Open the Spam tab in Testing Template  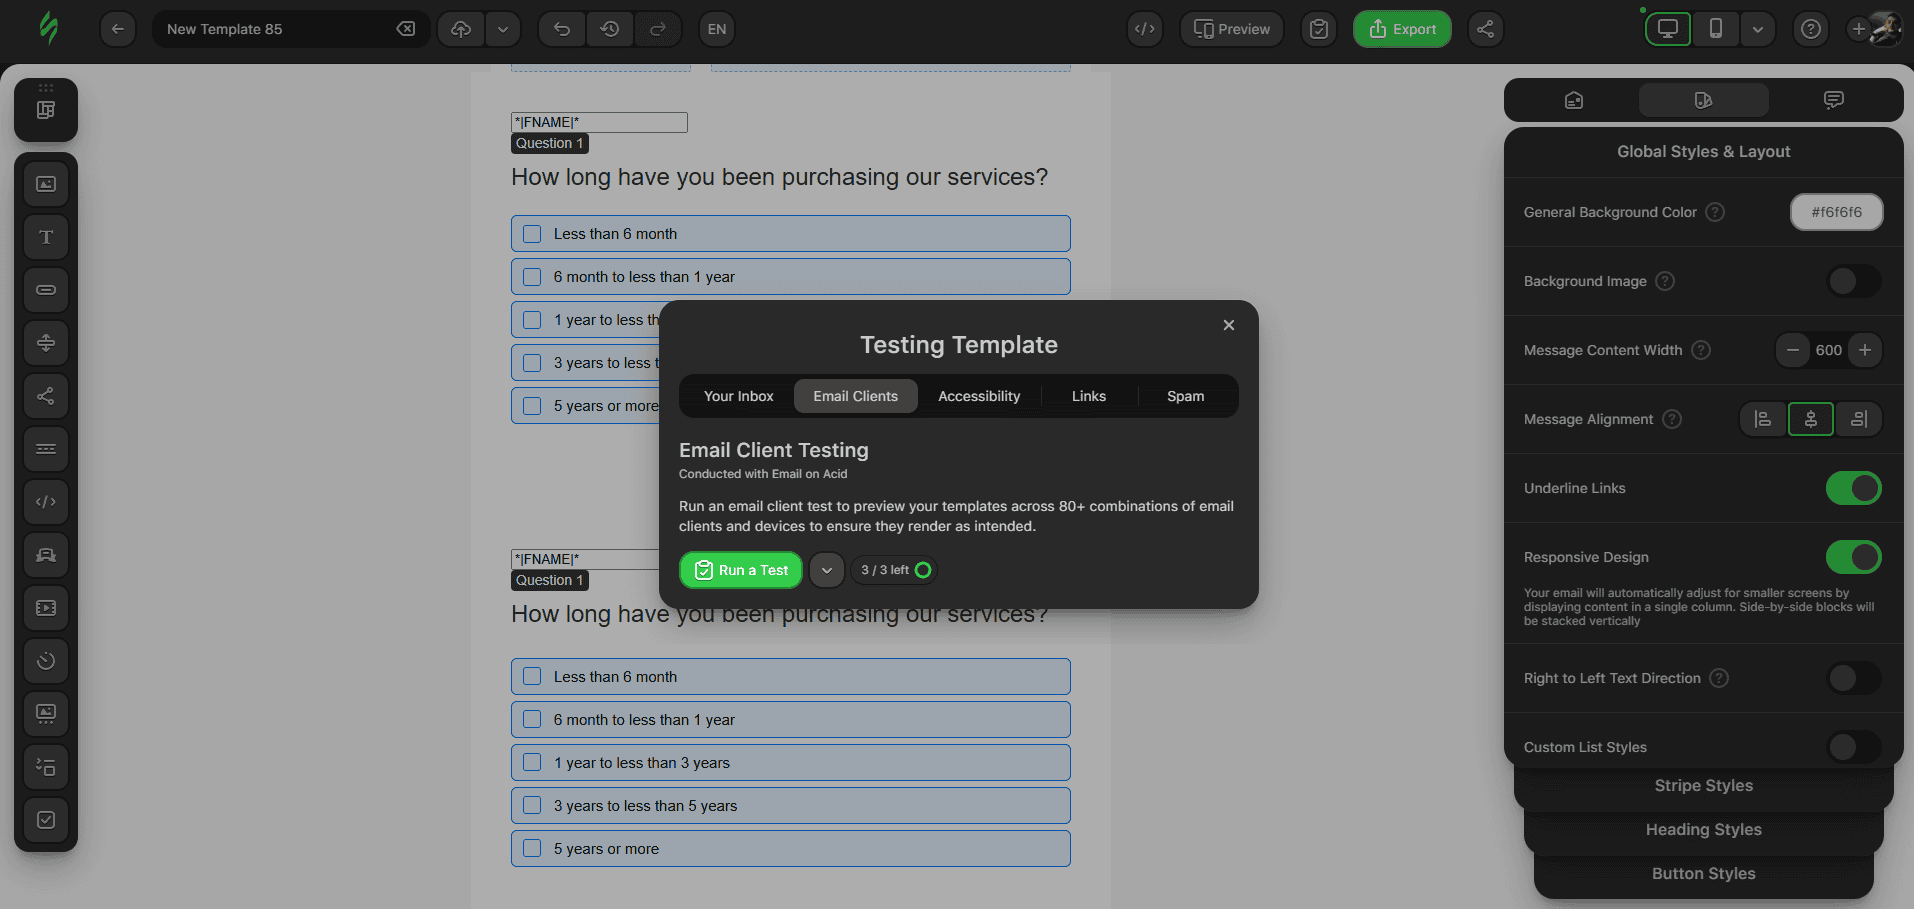click(1185, 396)
